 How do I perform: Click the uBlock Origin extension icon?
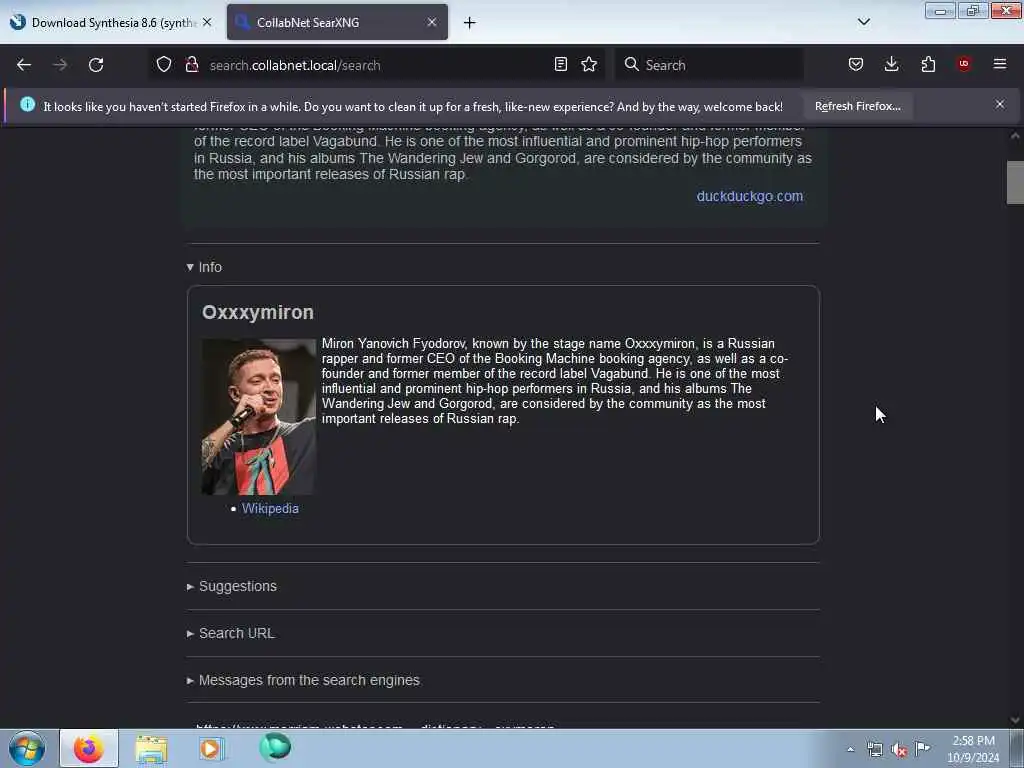point(964,64)
